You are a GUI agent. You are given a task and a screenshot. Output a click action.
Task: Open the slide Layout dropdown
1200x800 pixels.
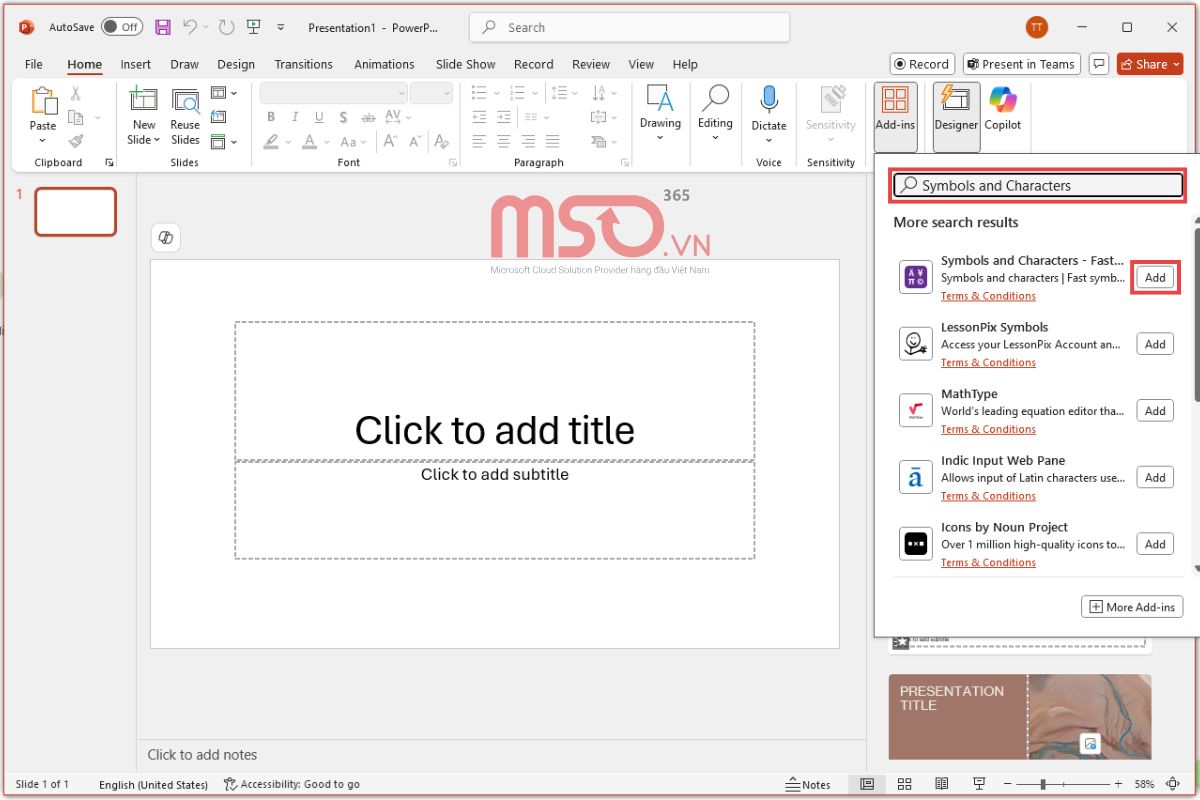tap(225, 93)
